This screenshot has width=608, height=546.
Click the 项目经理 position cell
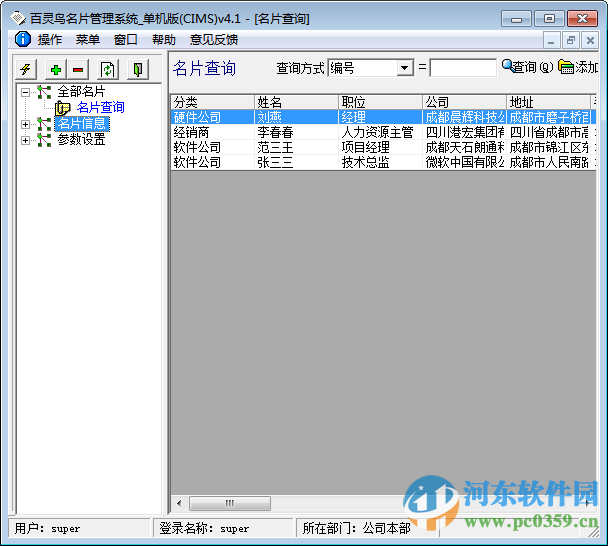[x=381, y=147]
